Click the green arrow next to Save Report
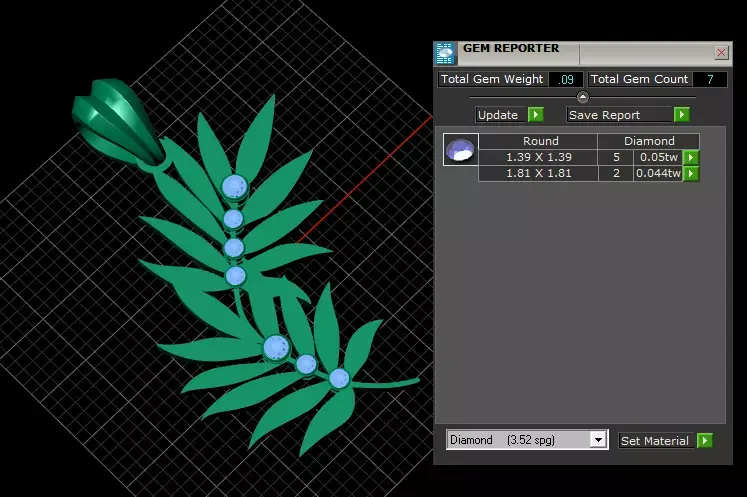This screenshot has height=497, width=747. coord(682,115)
